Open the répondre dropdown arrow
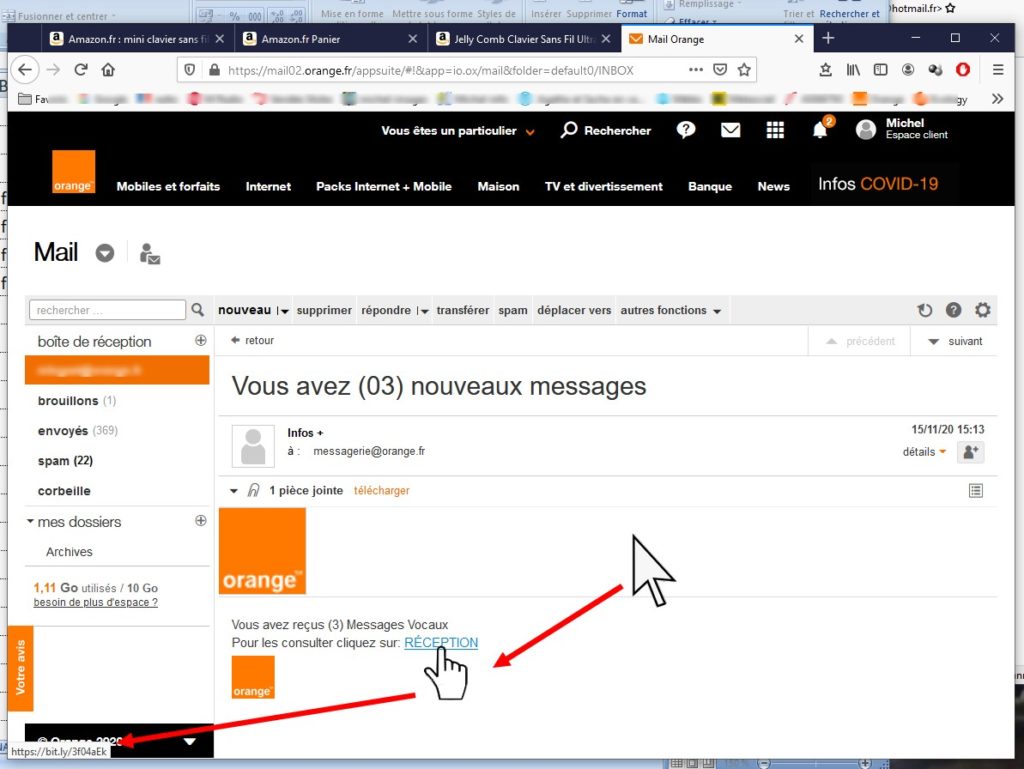Viewport: 1024px width, 769px height. tap(423, 311)
